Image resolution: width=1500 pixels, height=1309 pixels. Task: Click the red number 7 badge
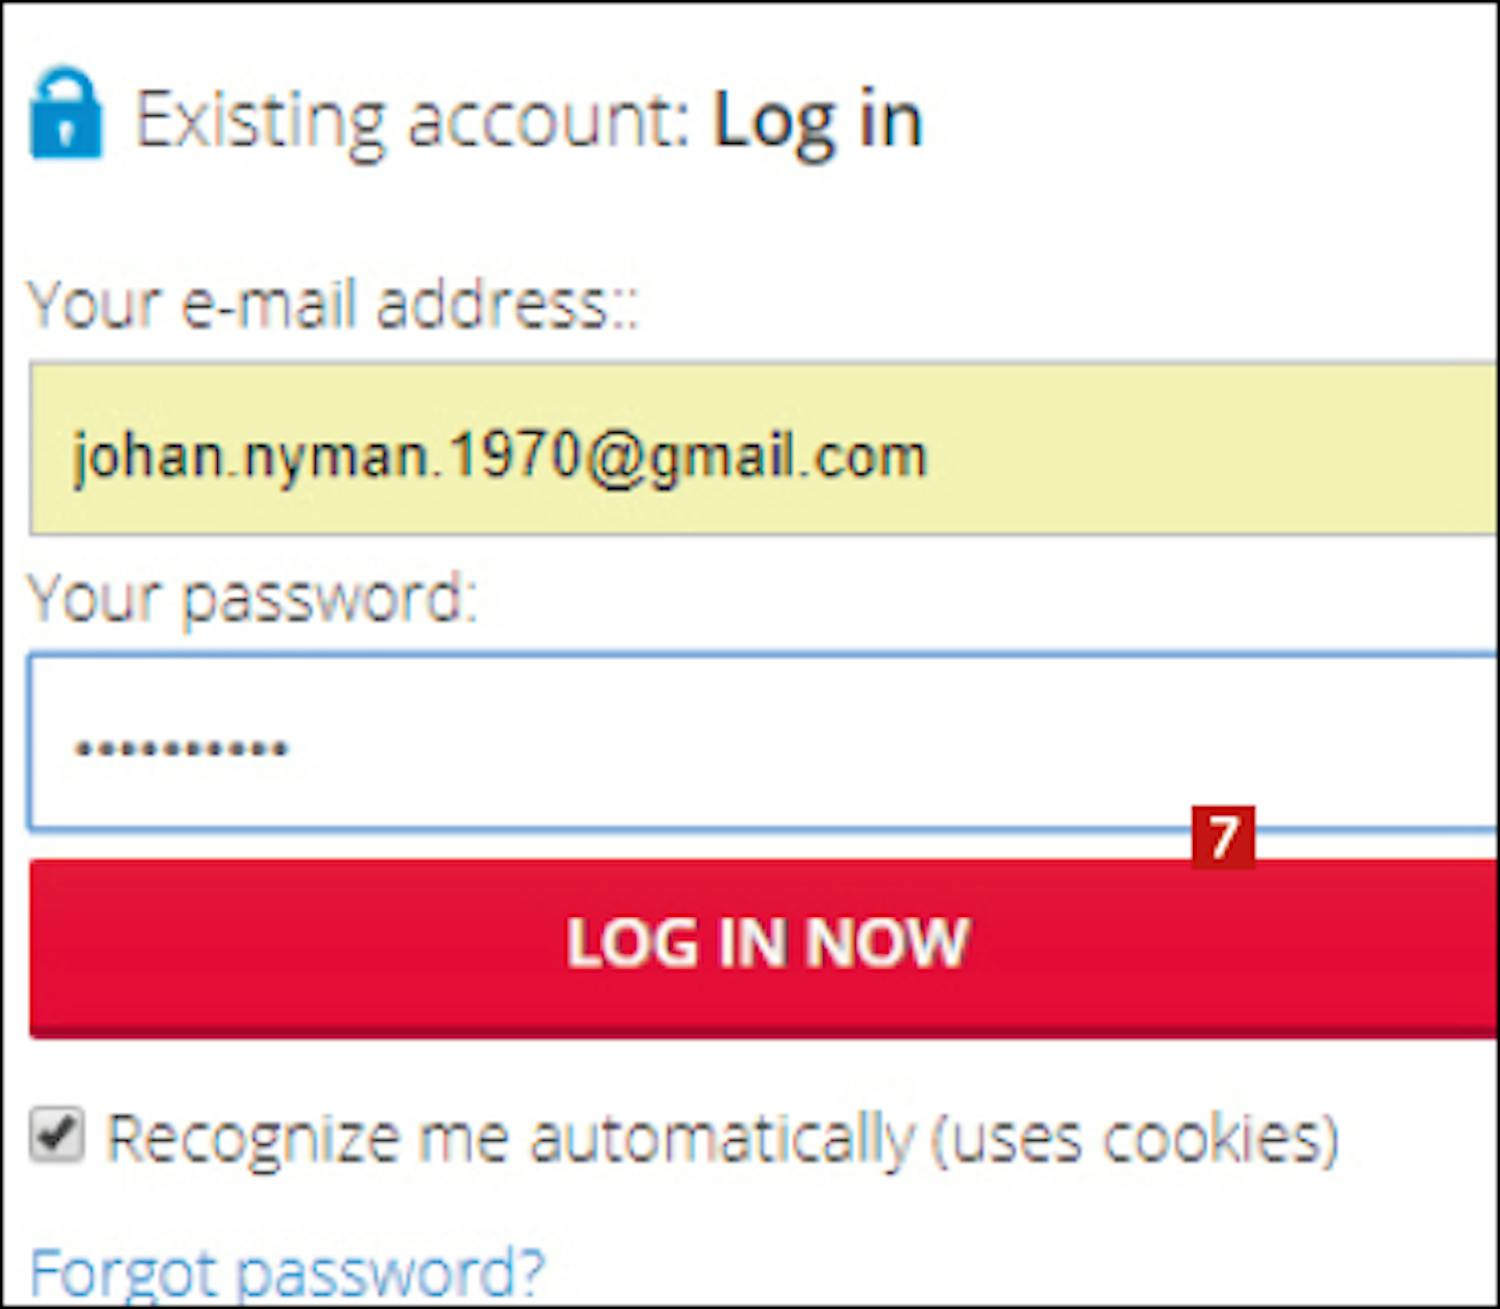click(x=1223, y=837)
